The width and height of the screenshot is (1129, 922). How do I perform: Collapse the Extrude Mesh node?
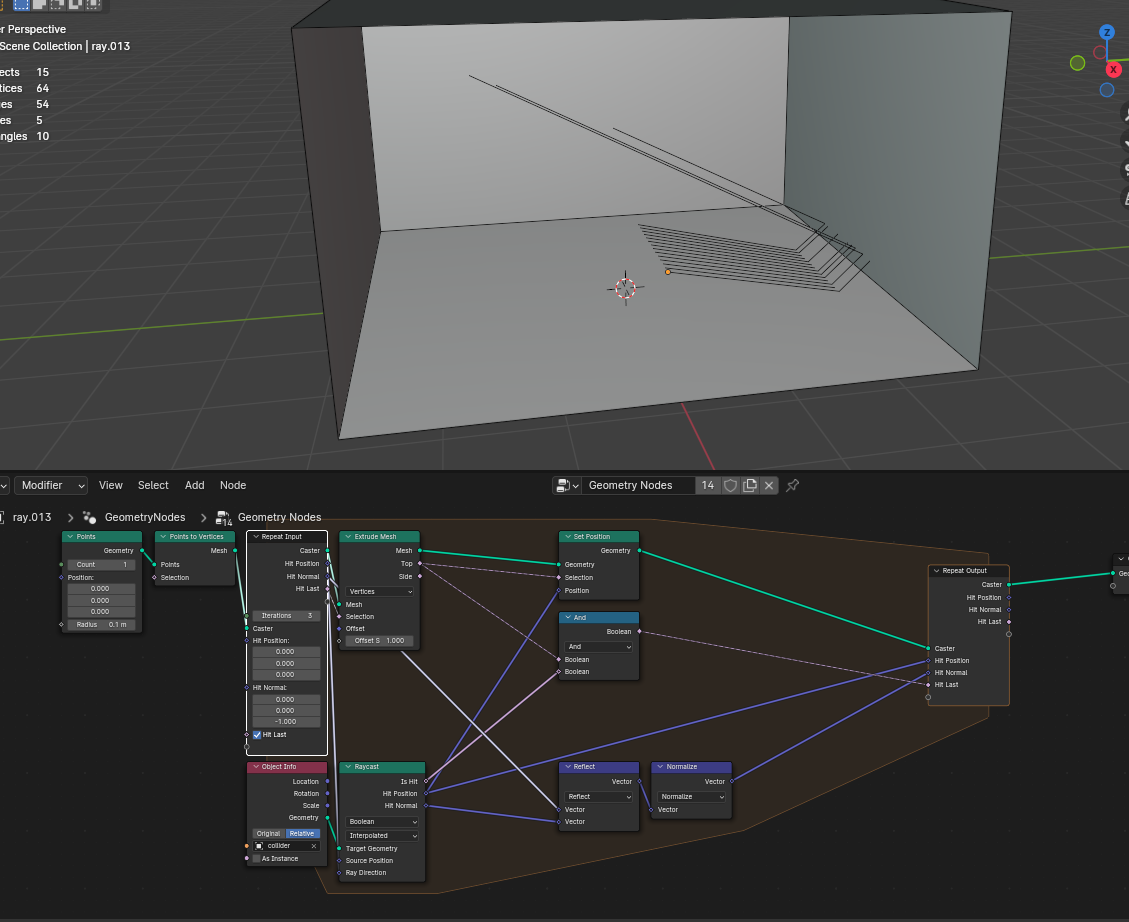point(348,537)
